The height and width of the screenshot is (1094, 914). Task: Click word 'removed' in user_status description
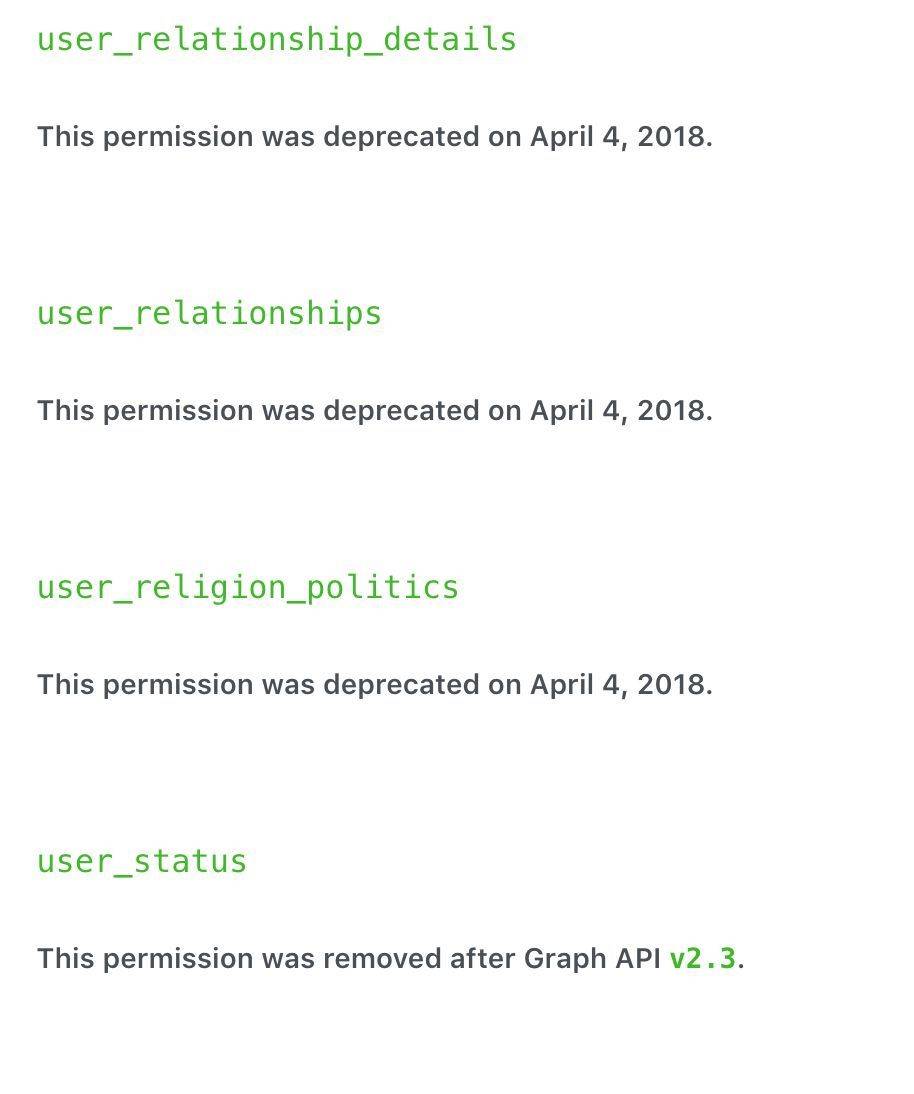382,959
